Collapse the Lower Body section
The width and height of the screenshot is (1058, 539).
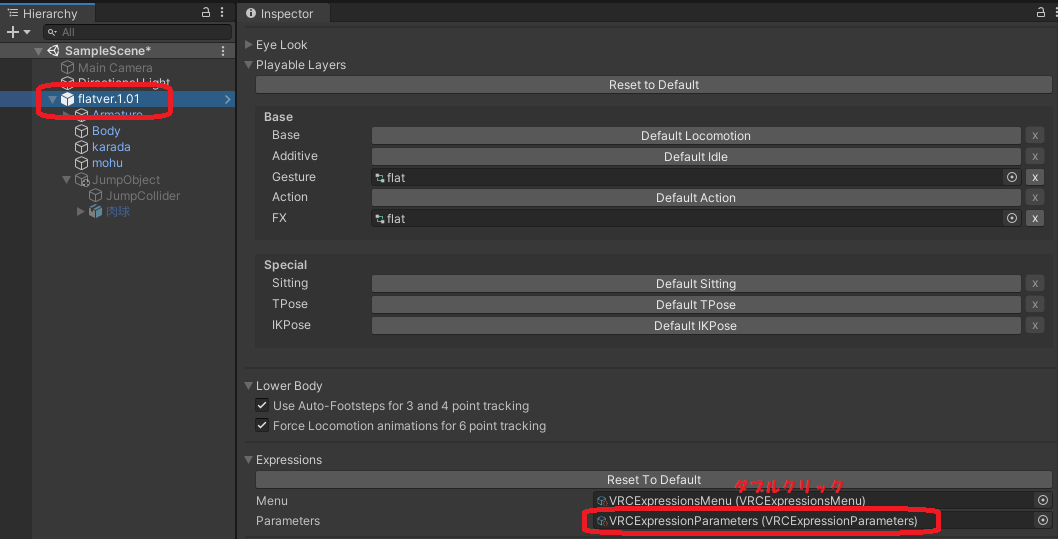tap(248, 386)
